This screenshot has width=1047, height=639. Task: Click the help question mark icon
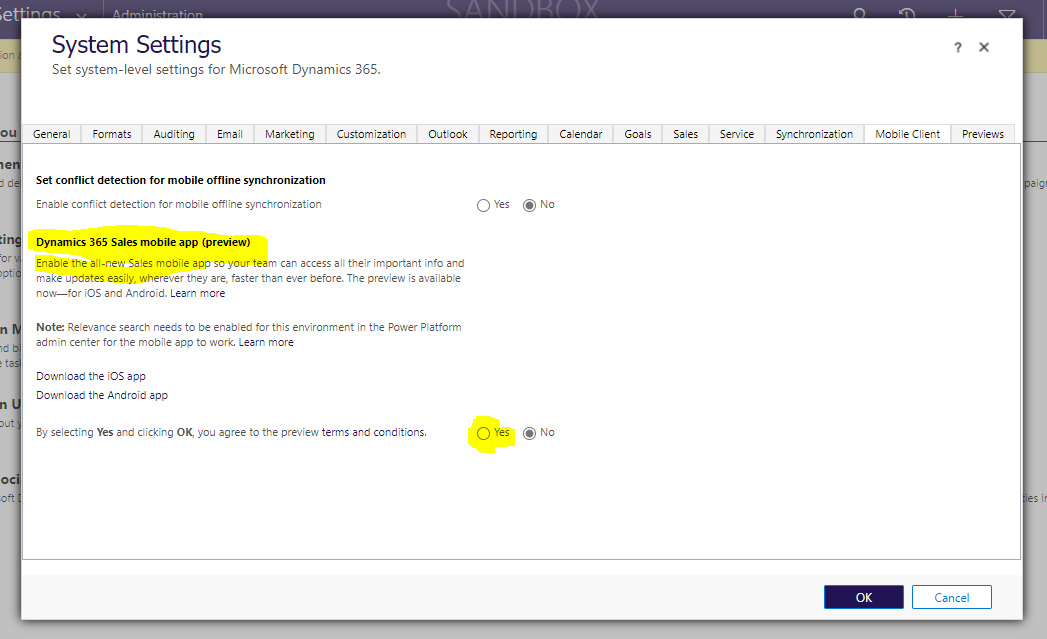(957, 48)
